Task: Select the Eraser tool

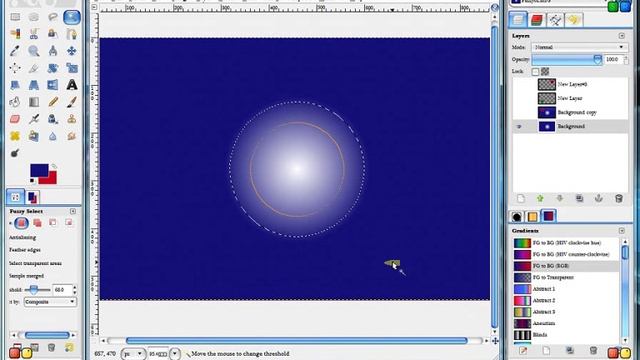Action: coord(15,119)
